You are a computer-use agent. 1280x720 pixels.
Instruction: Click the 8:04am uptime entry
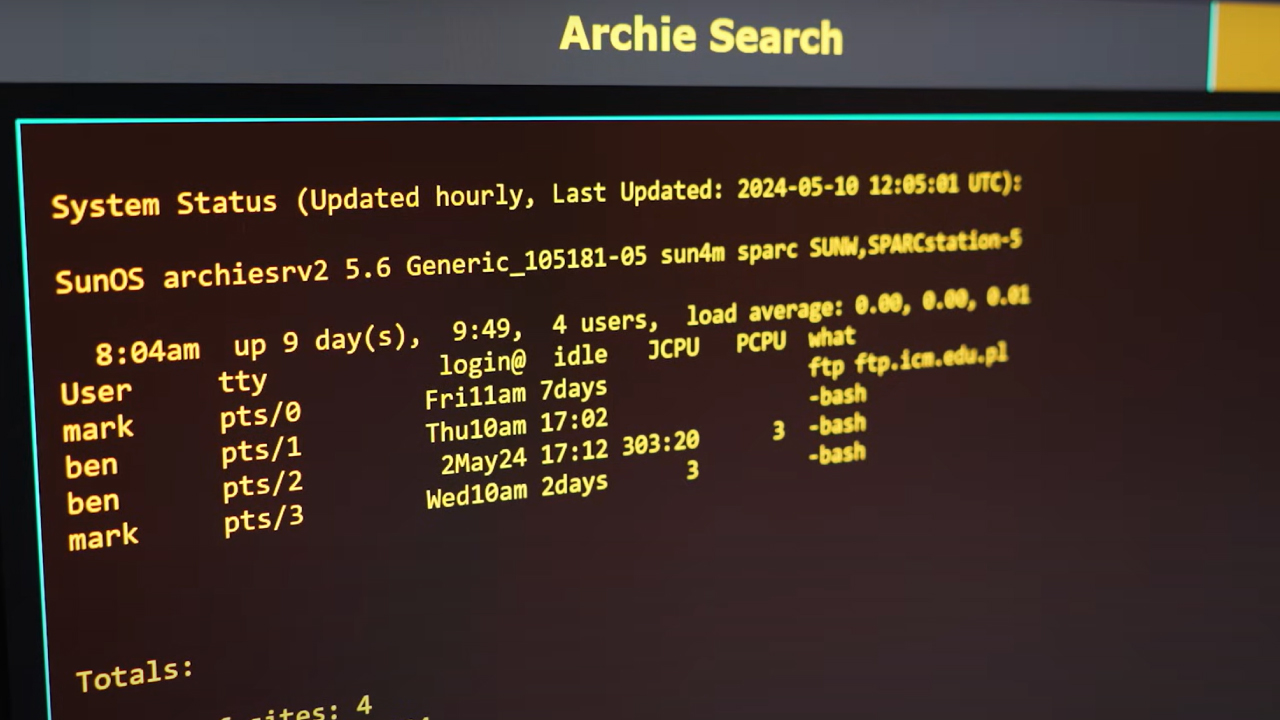coord(147,352)
